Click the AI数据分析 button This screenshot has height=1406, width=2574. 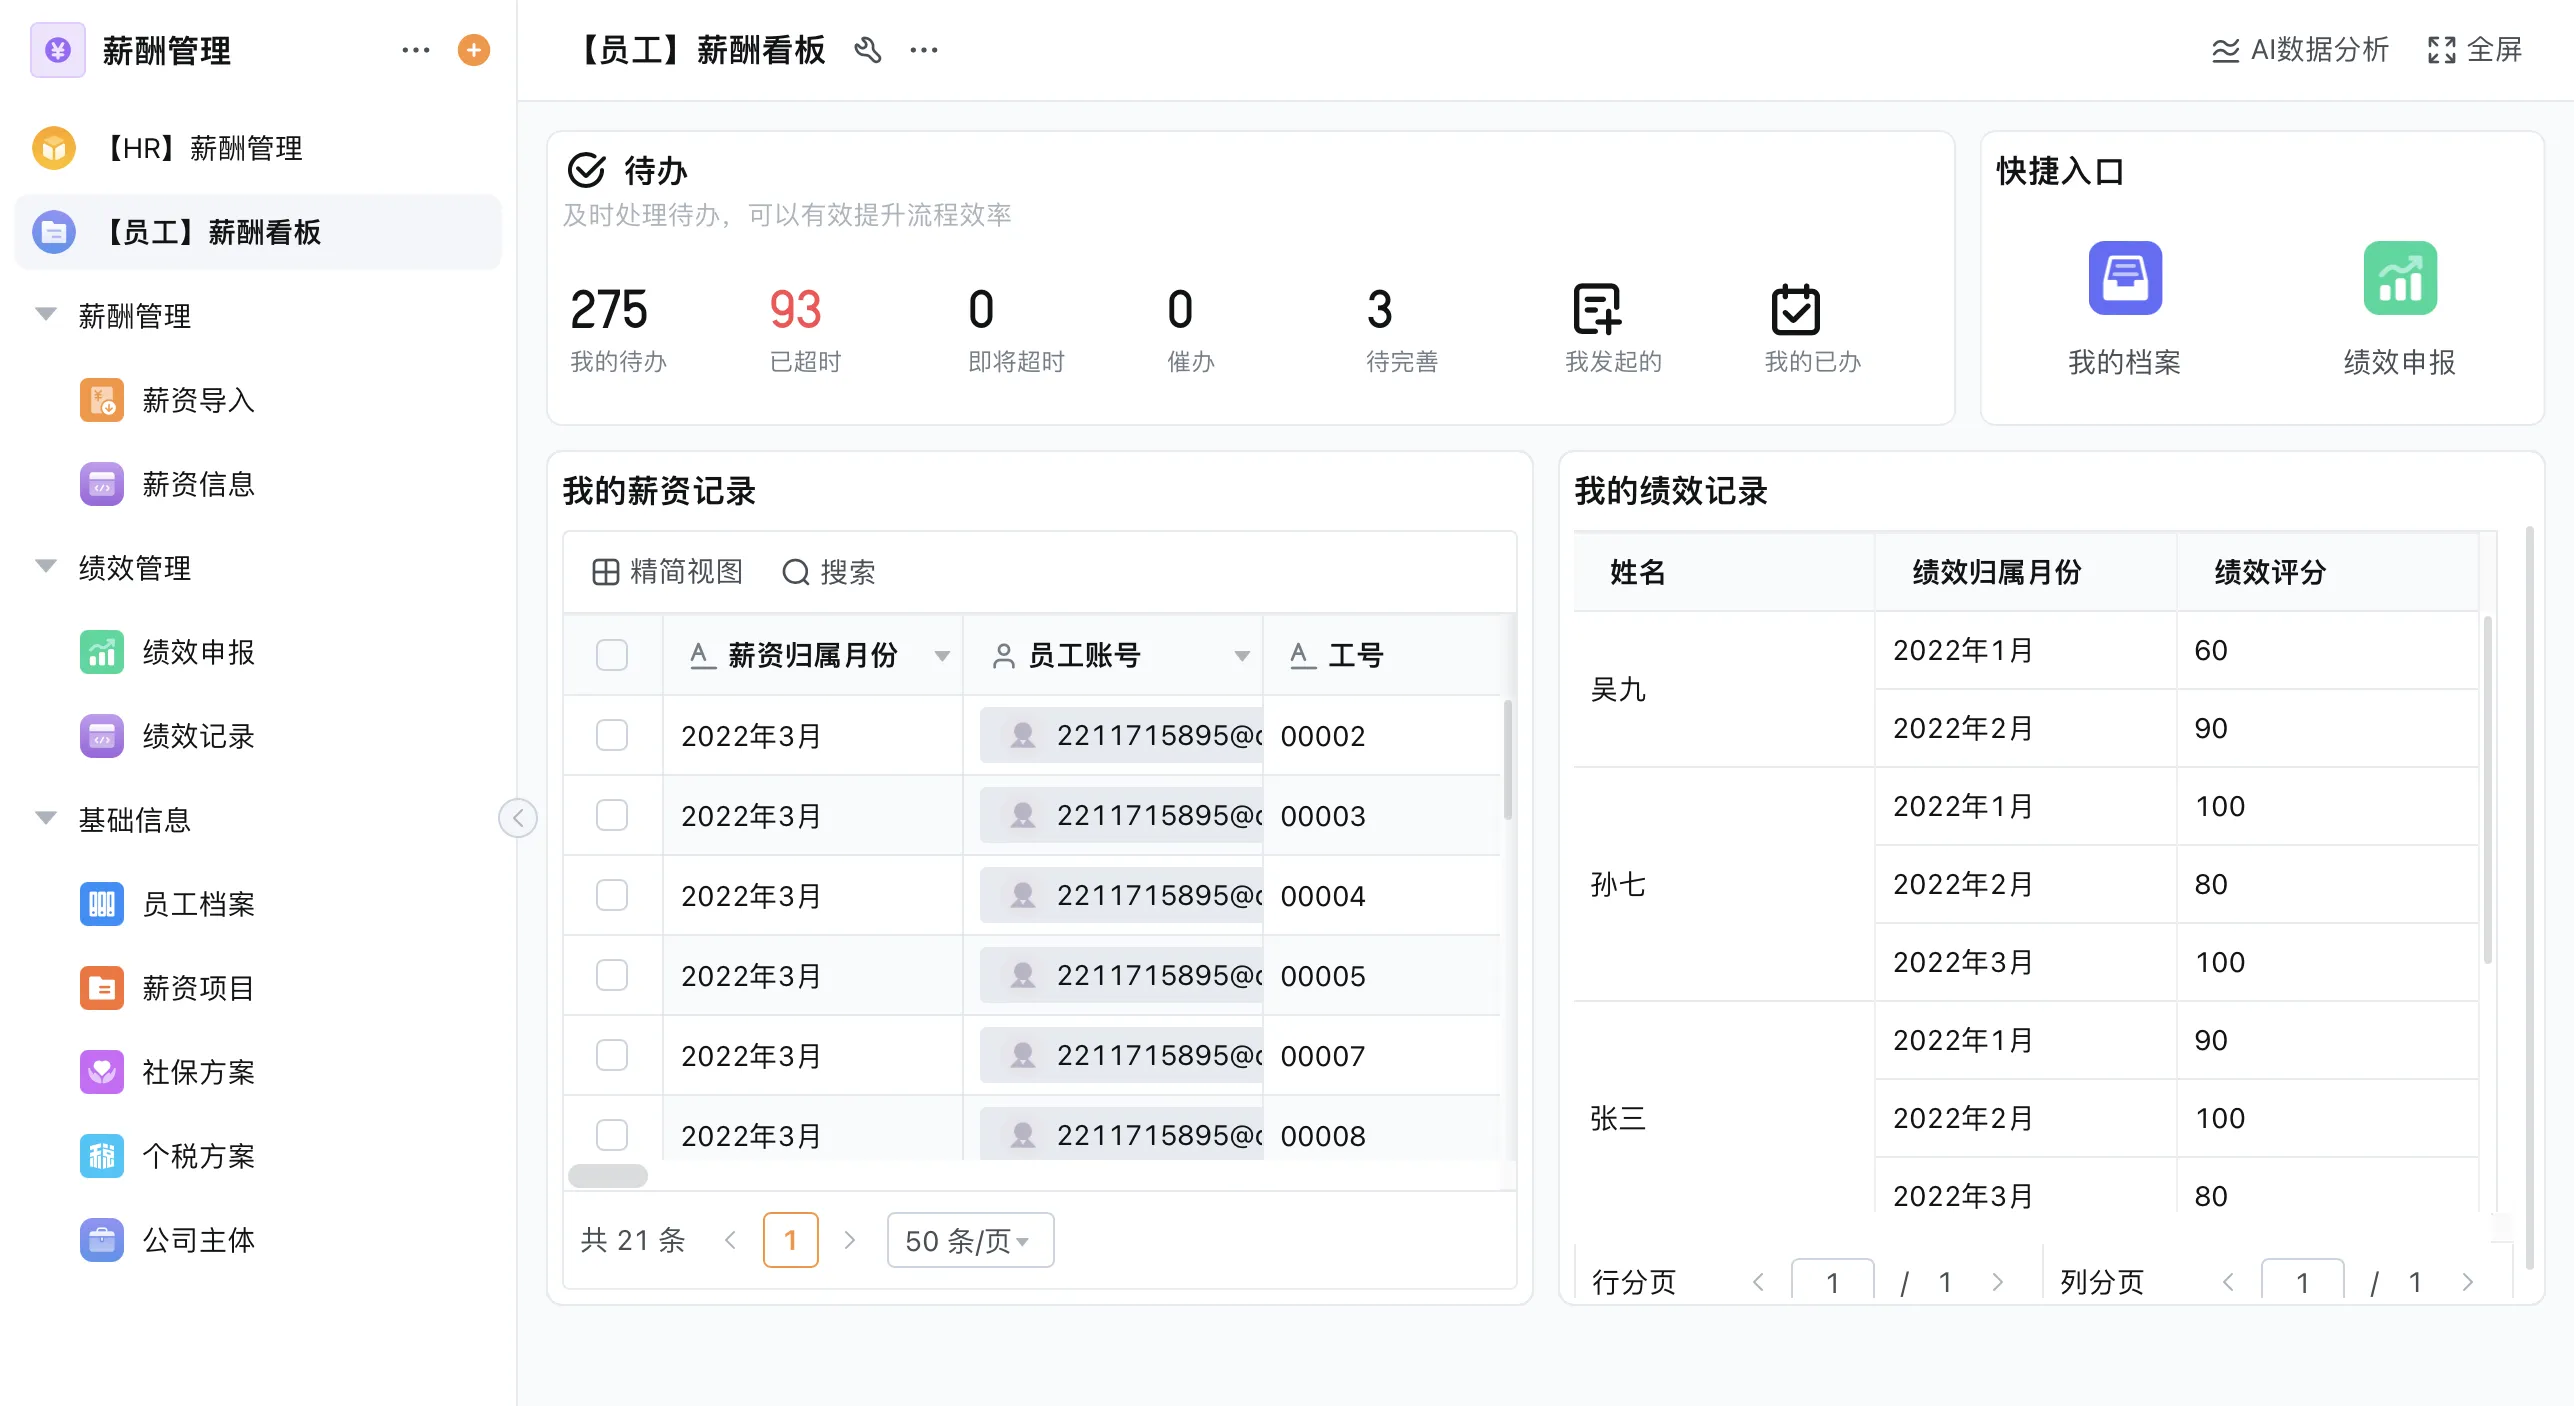pyautogui.click(x=2299, y=50)
